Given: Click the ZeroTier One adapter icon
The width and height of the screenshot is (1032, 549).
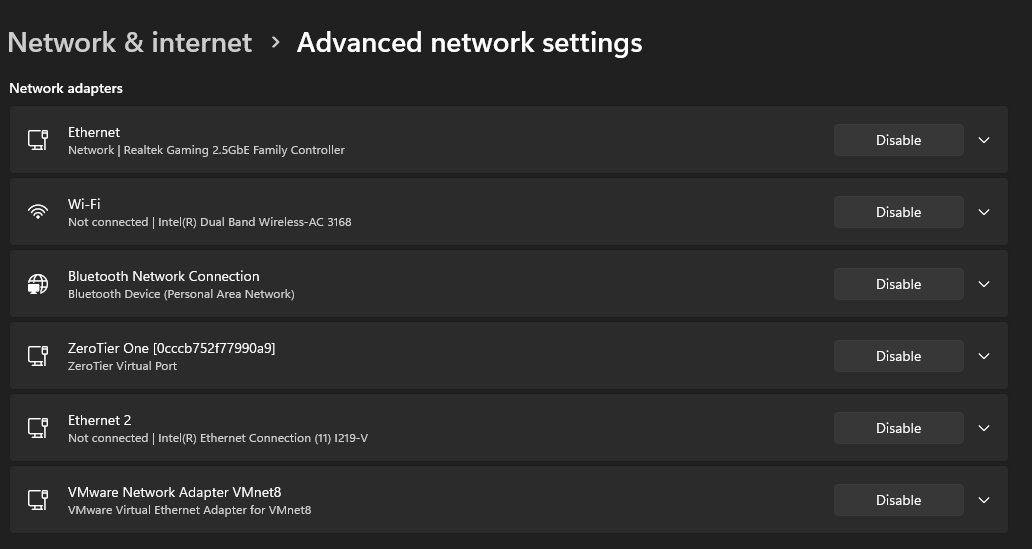Looking at the screenshot, I should 38,356.
